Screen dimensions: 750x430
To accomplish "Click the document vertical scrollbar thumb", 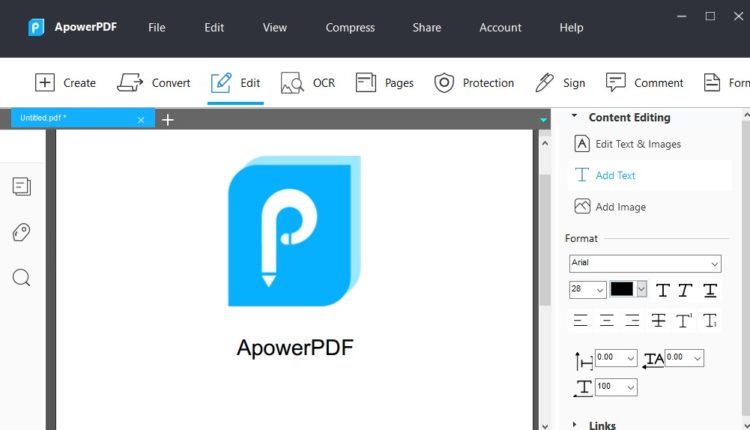I will point(545,240).
